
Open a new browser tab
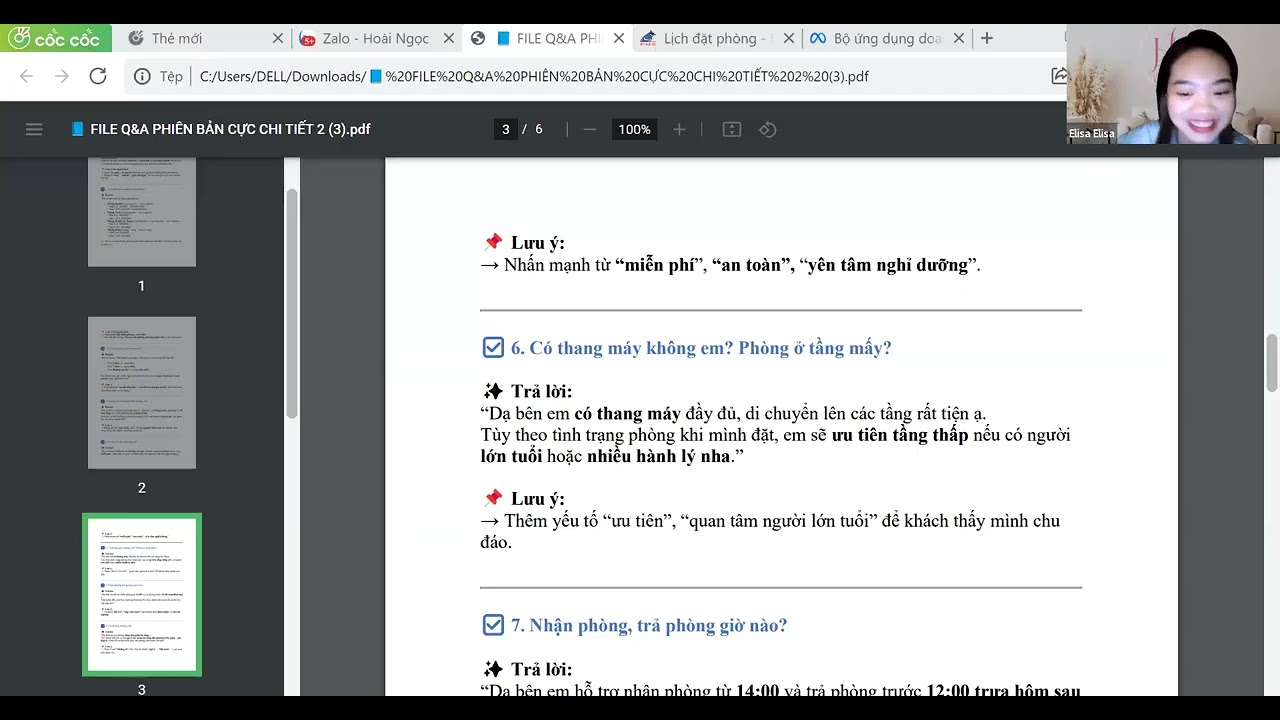[x=987, y=38]
